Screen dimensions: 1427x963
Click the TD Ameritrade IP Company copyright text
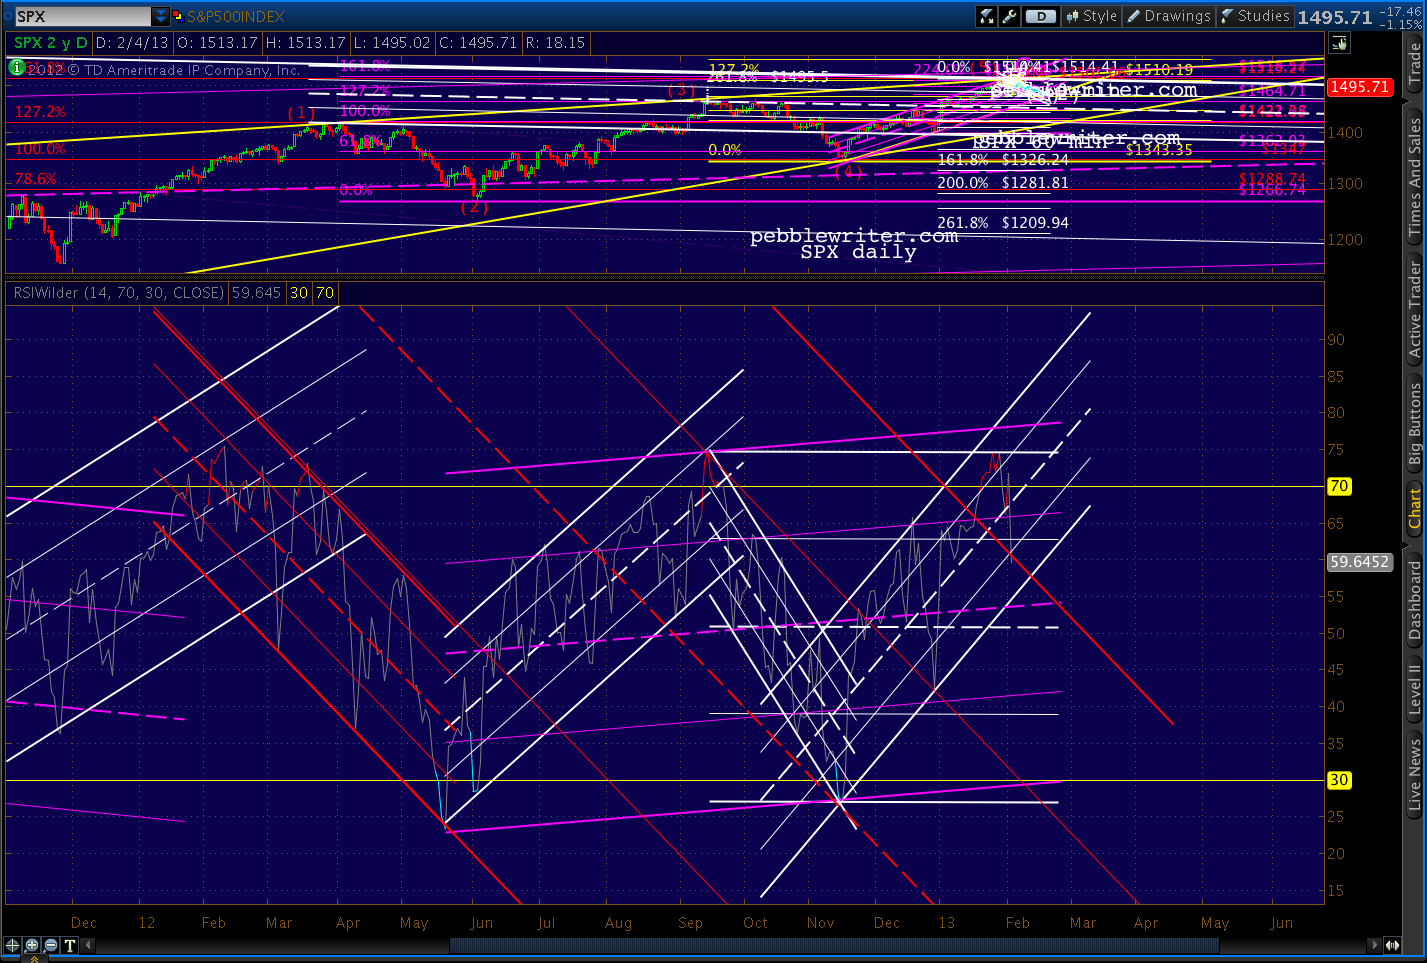click(x=164, y=70)
